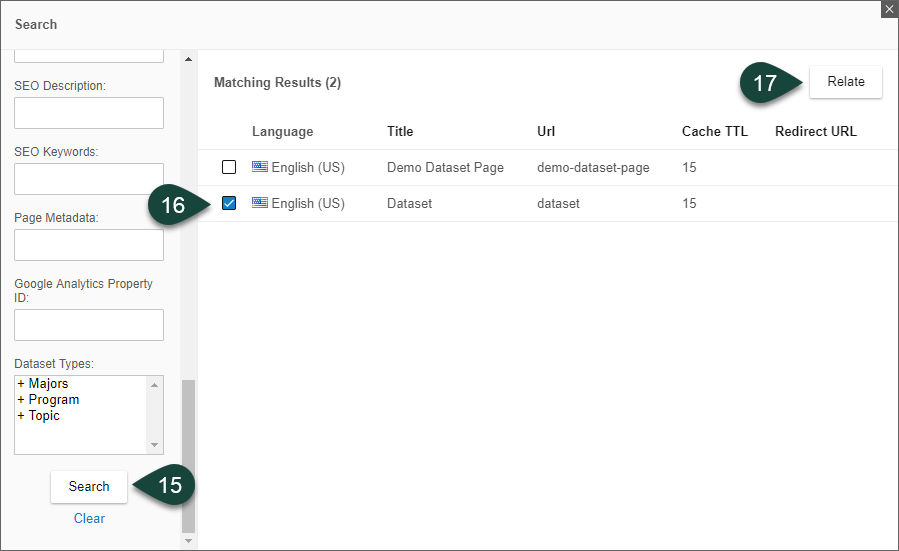
Task: Expand the Topic dataset type
Action: click(21, 416)
